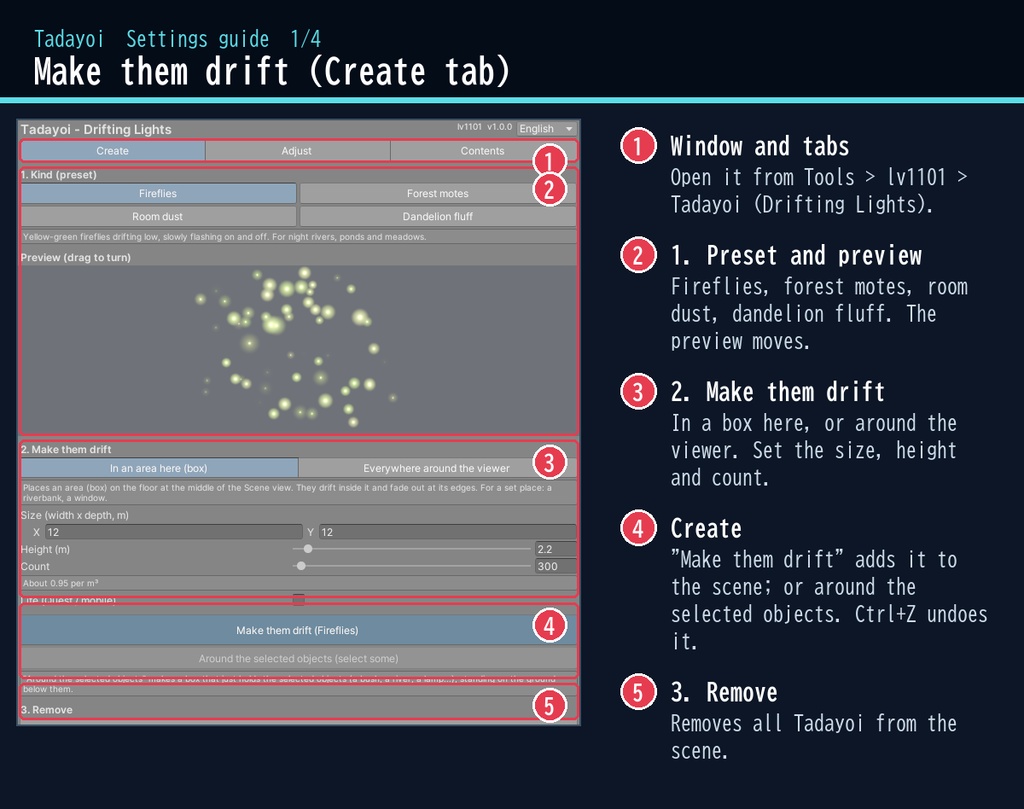The image size is (1024, 809).
Task: Click the 'Places an area (box) on the floor' description
Action: coord(287,492)
